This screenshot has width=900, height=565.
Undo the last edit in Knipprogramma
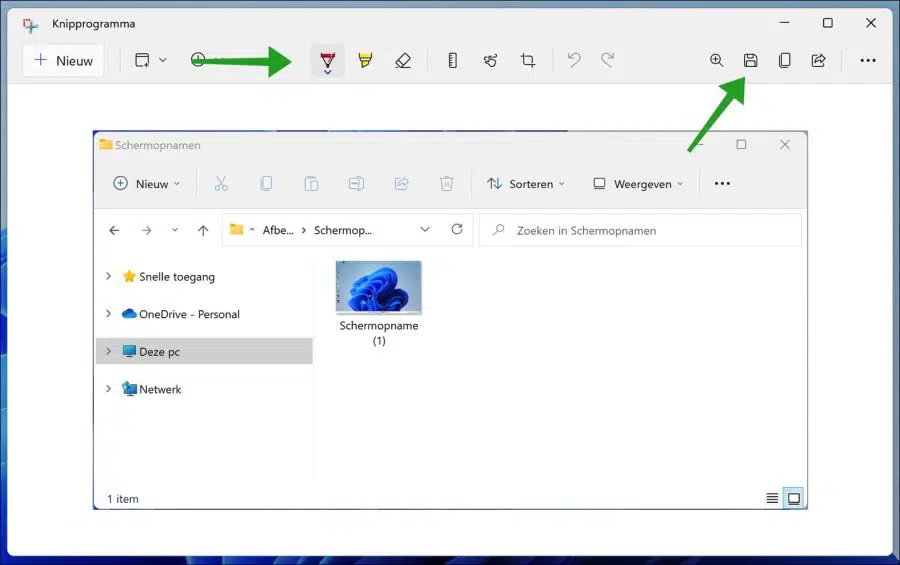573,60
